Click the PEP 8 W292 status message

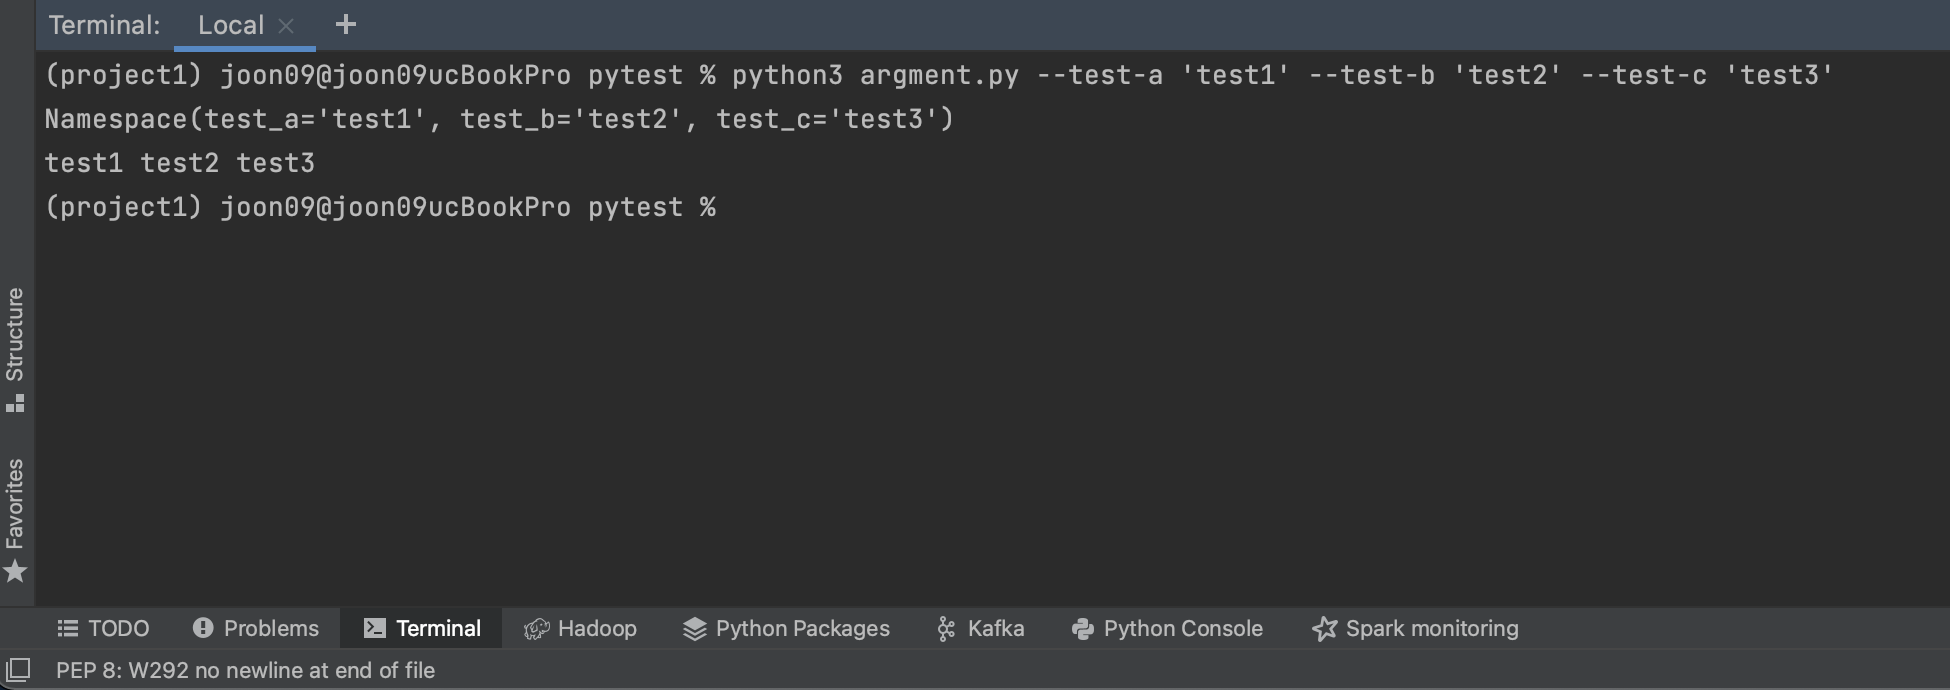[x=245, y=670]
